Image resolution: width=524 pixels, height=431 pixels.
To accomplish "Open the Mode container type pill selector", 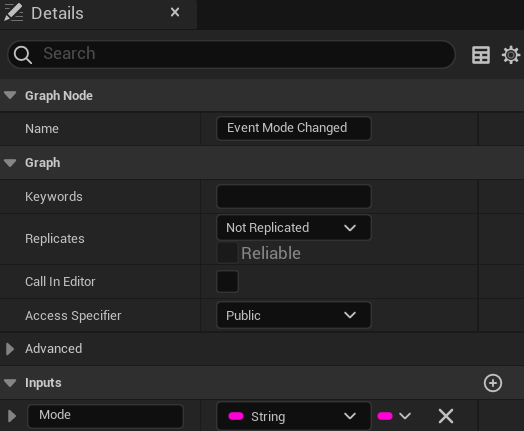I will [x=394, y=416].
